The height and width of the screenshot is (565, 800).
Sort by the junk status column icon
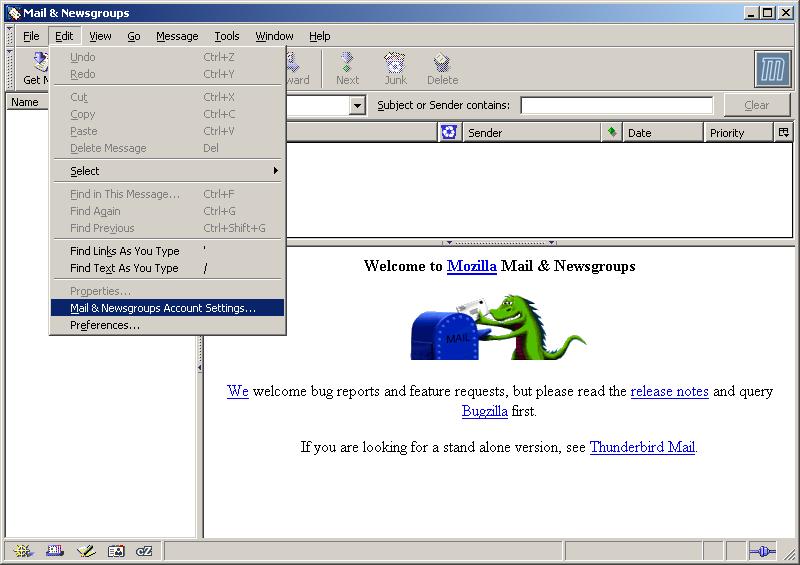click(449, 132)
